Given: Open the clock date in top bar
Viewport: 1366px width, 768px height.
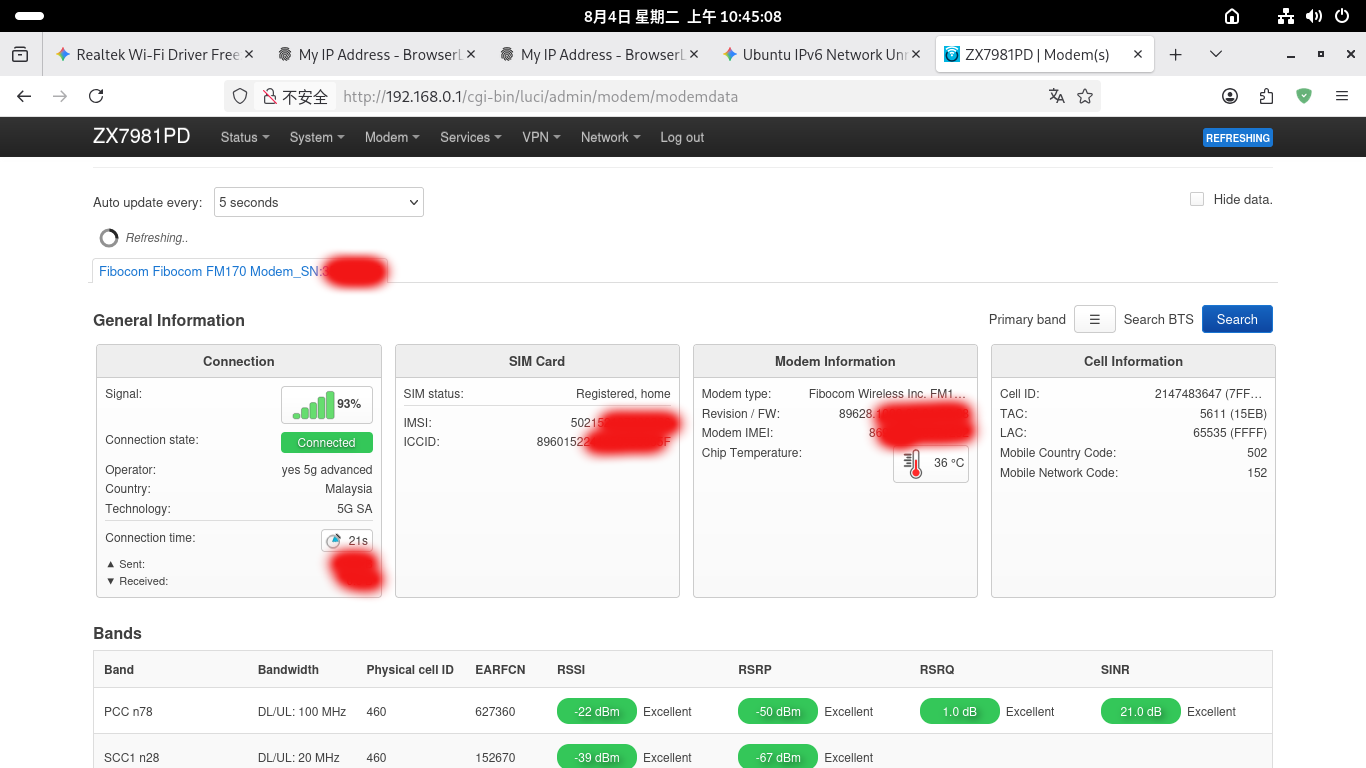Looking at the screenshot, I should coord(683,16).
